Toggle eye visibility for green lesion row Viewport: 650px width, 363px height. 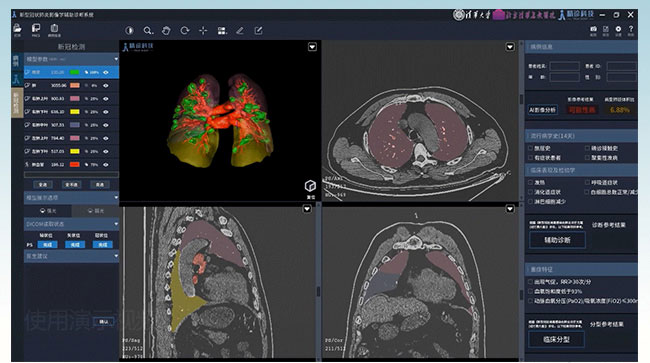[106, 73]
